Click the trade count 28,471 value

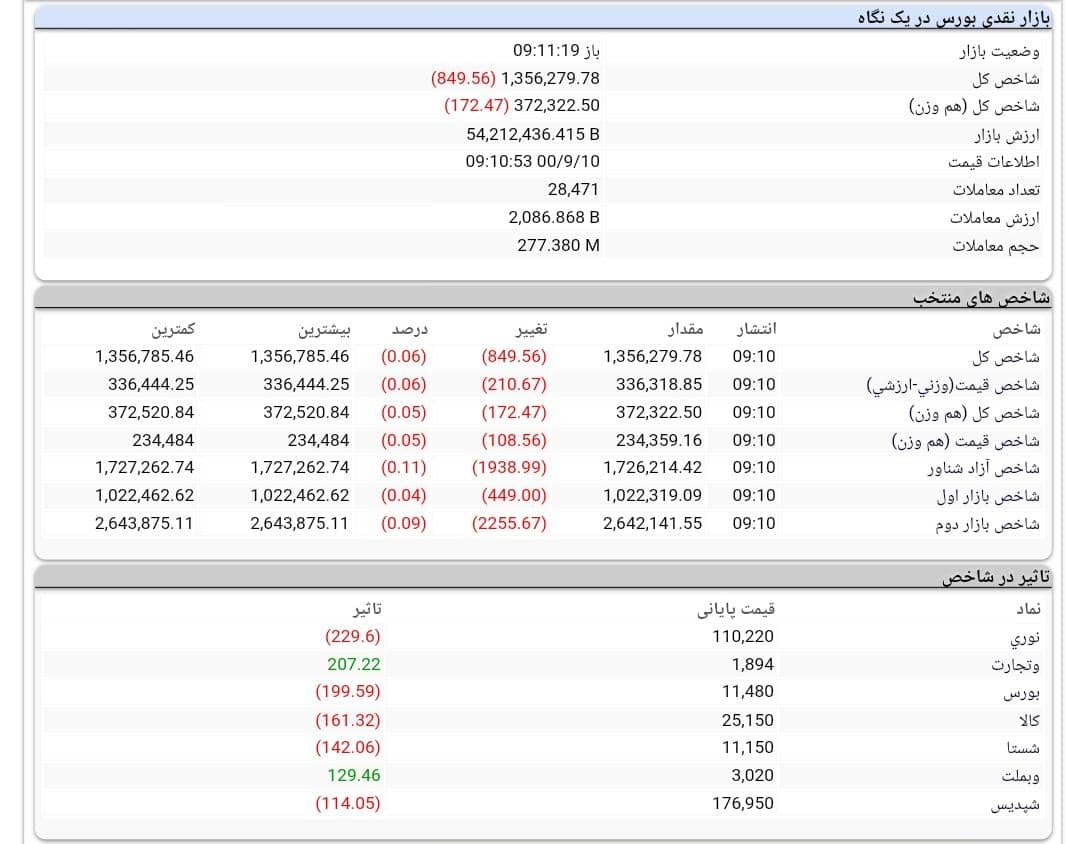pos(575,188)
